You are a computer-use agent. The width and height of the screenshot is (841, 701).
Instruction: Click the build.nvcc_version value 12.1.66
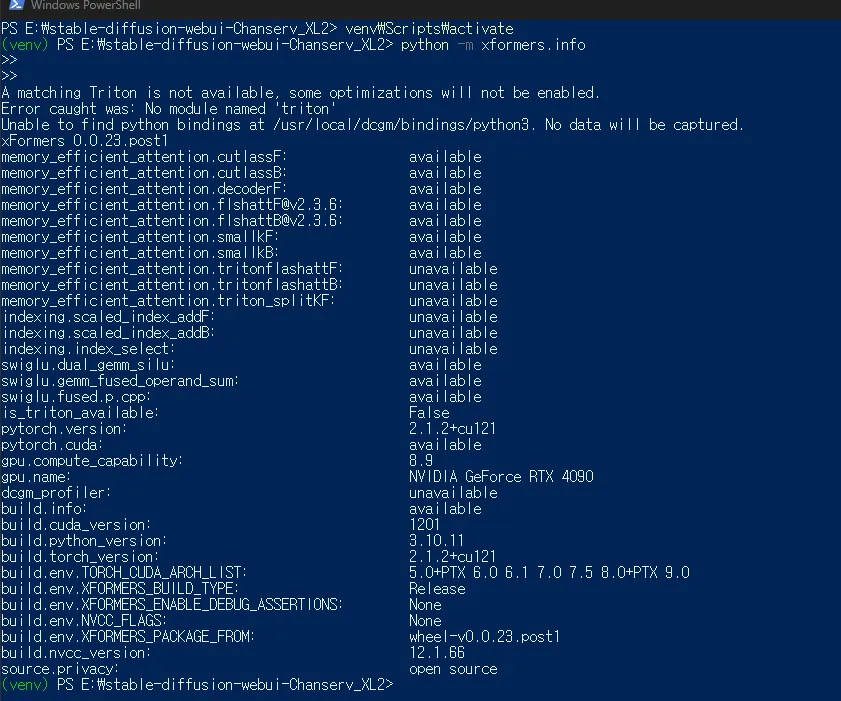click(437, 652)
